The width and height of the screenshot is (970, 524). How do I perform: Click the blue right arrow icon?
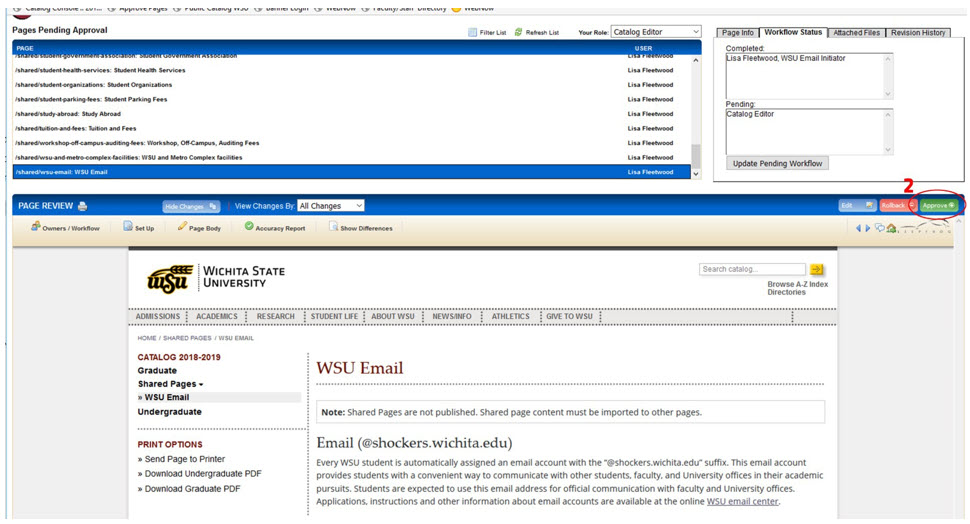[867, 228]
